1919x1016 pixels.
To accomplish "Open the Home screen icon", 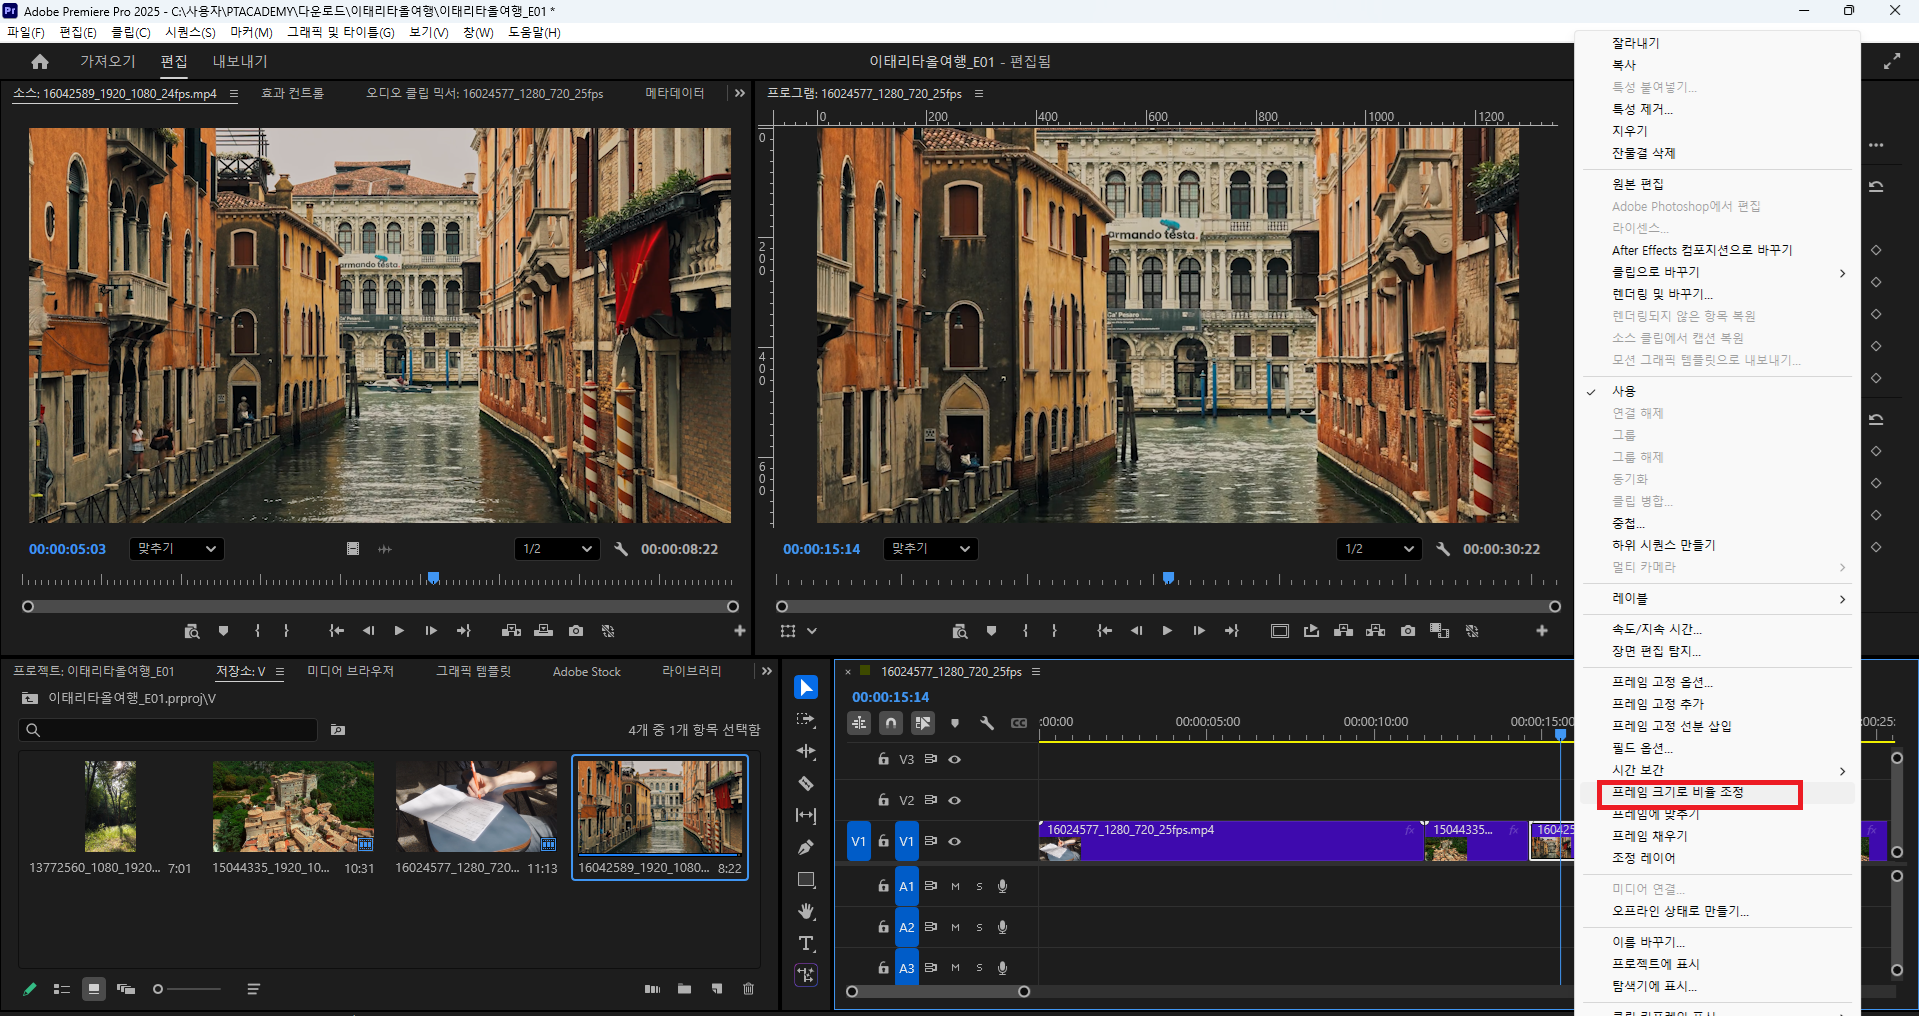I will click(40, 62).
